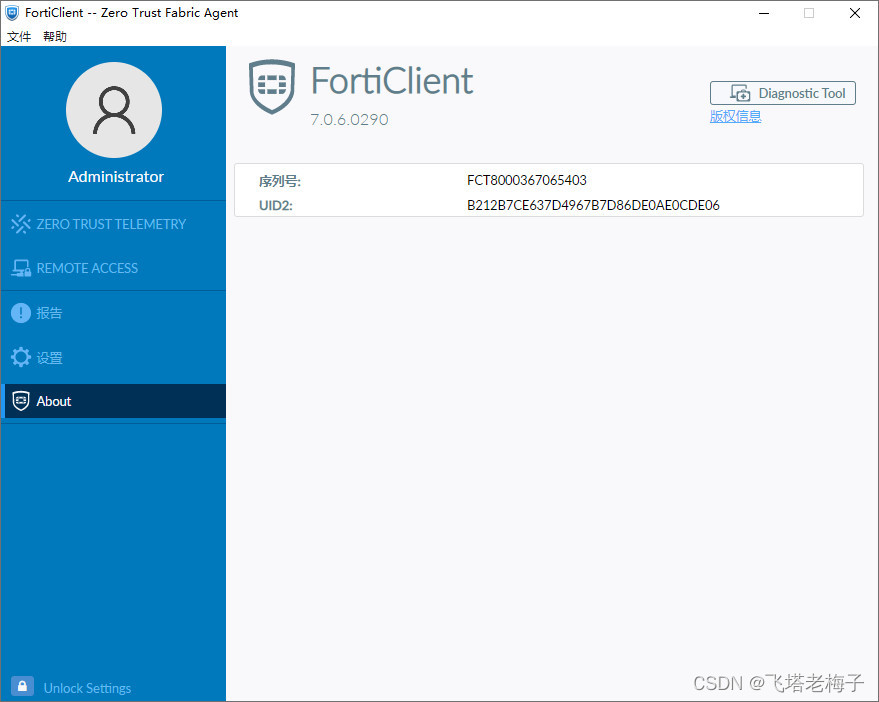Open the 帮助 menu
879x702 pixels.
pyautogui.click(x=55, y=36)
